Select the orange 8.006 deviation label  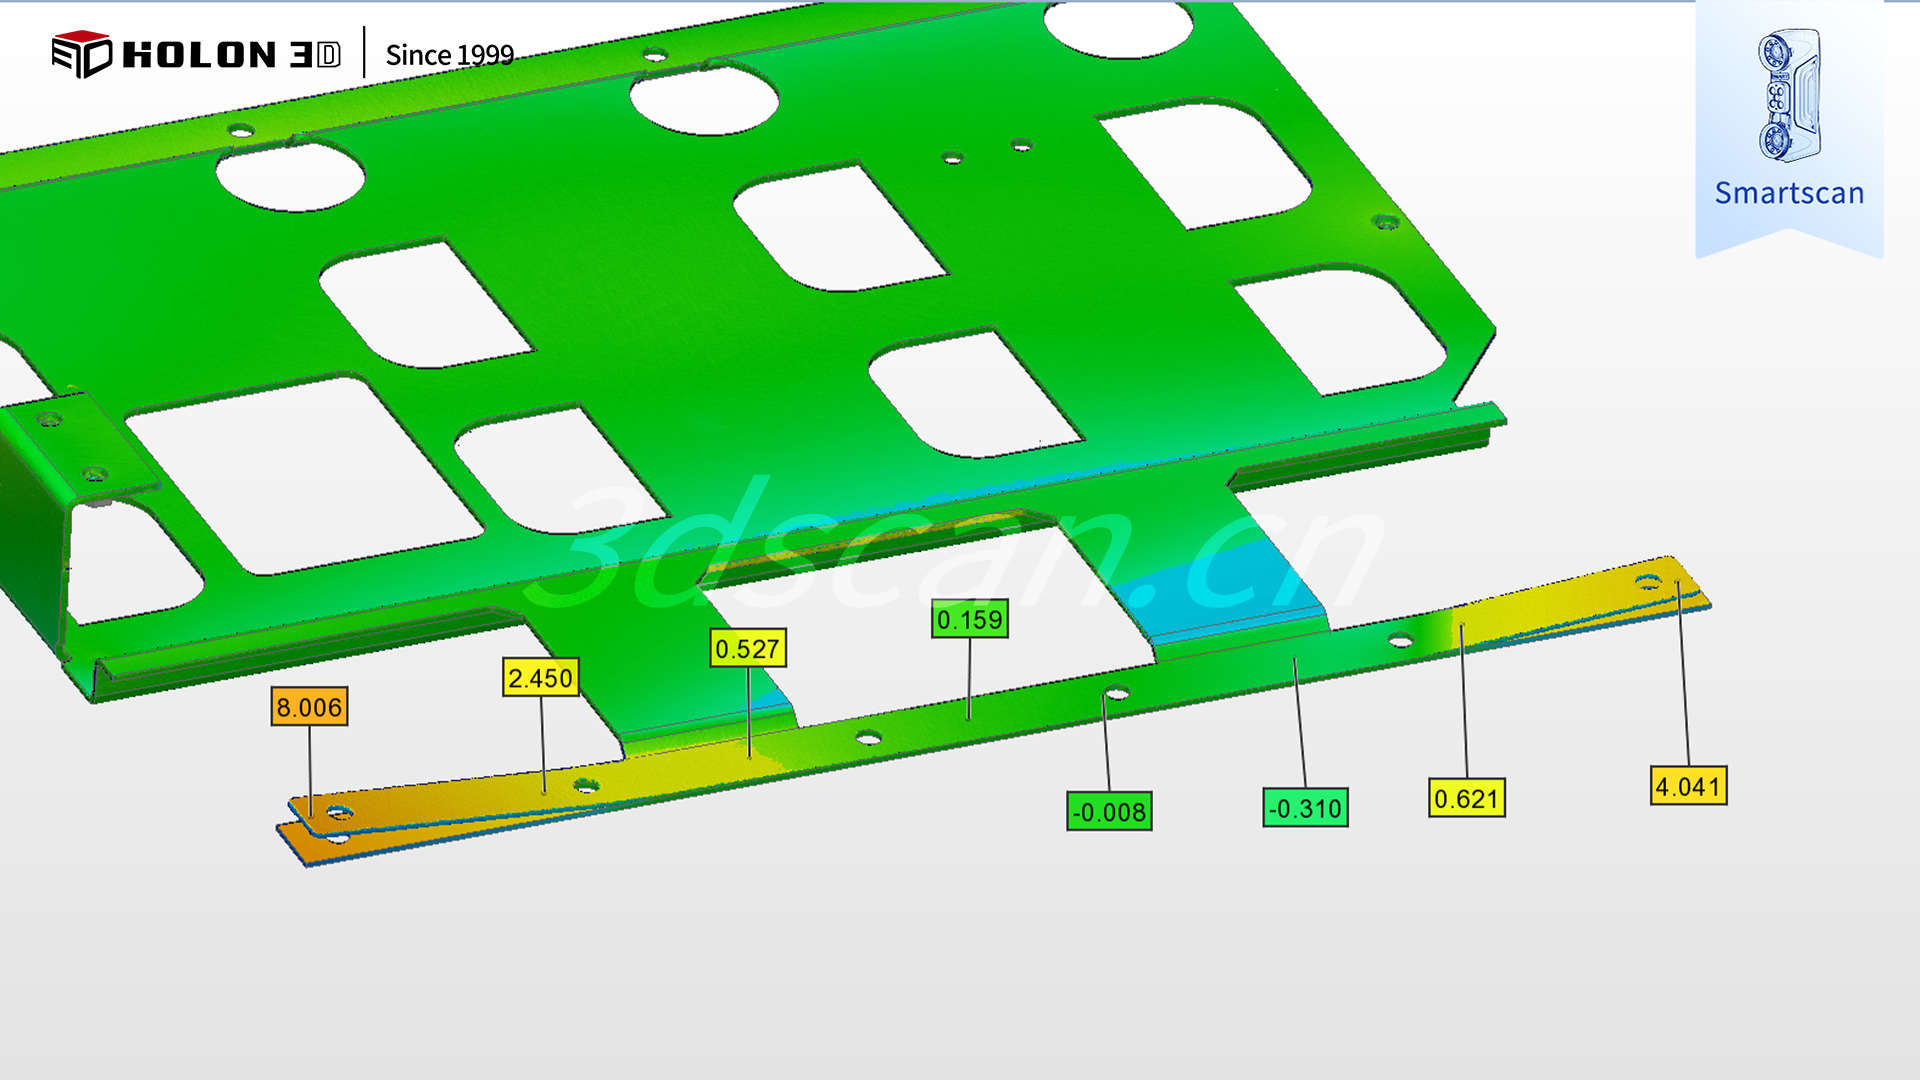point(309,707)
